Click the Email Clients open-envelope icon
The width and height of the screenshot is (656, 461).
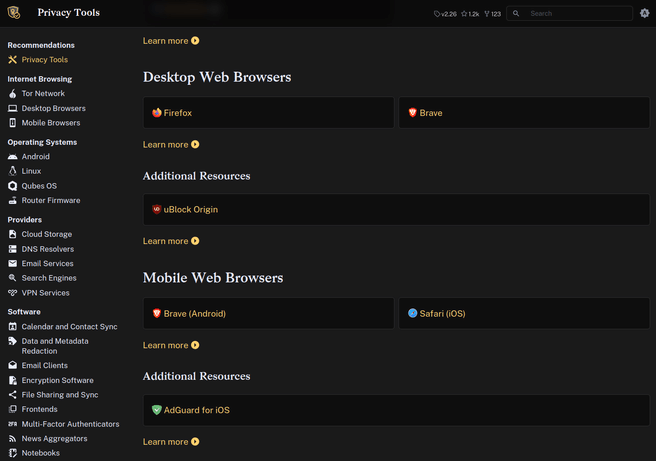pos(13,365)
